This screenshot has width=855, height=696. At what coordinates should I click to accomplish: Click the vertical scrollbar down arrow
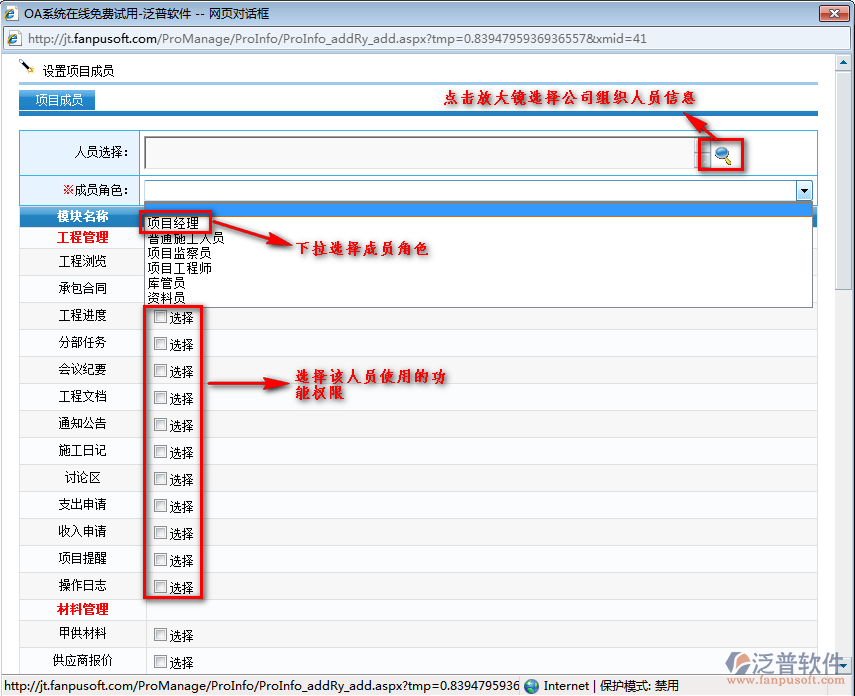pos(845,664)
